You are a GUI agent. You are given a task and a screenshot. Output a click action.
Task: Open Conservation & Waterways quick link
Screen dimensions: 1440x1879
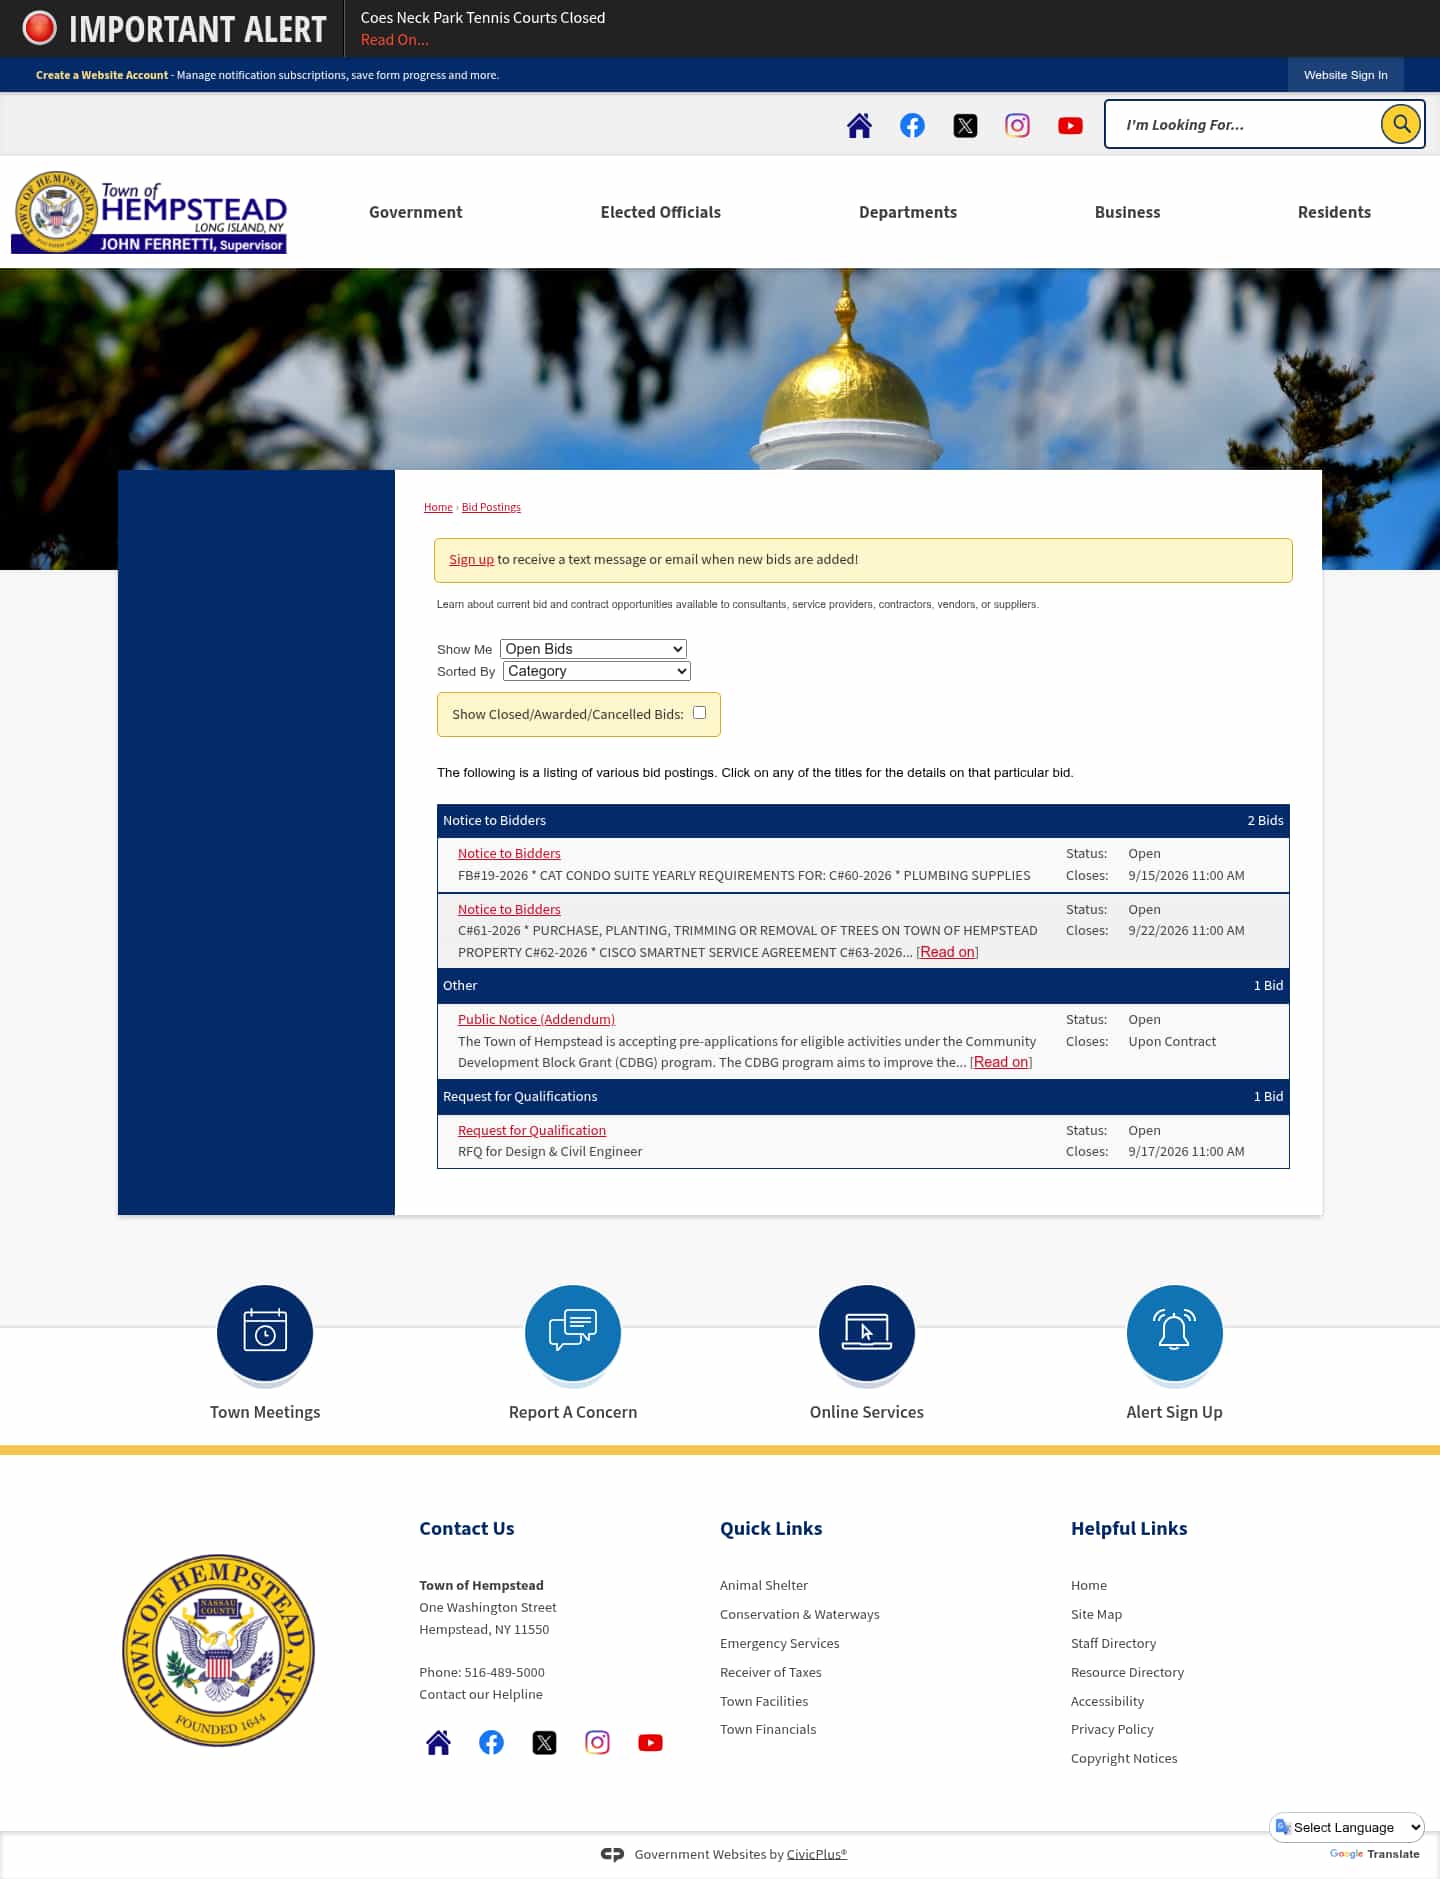pos(800,1614)
